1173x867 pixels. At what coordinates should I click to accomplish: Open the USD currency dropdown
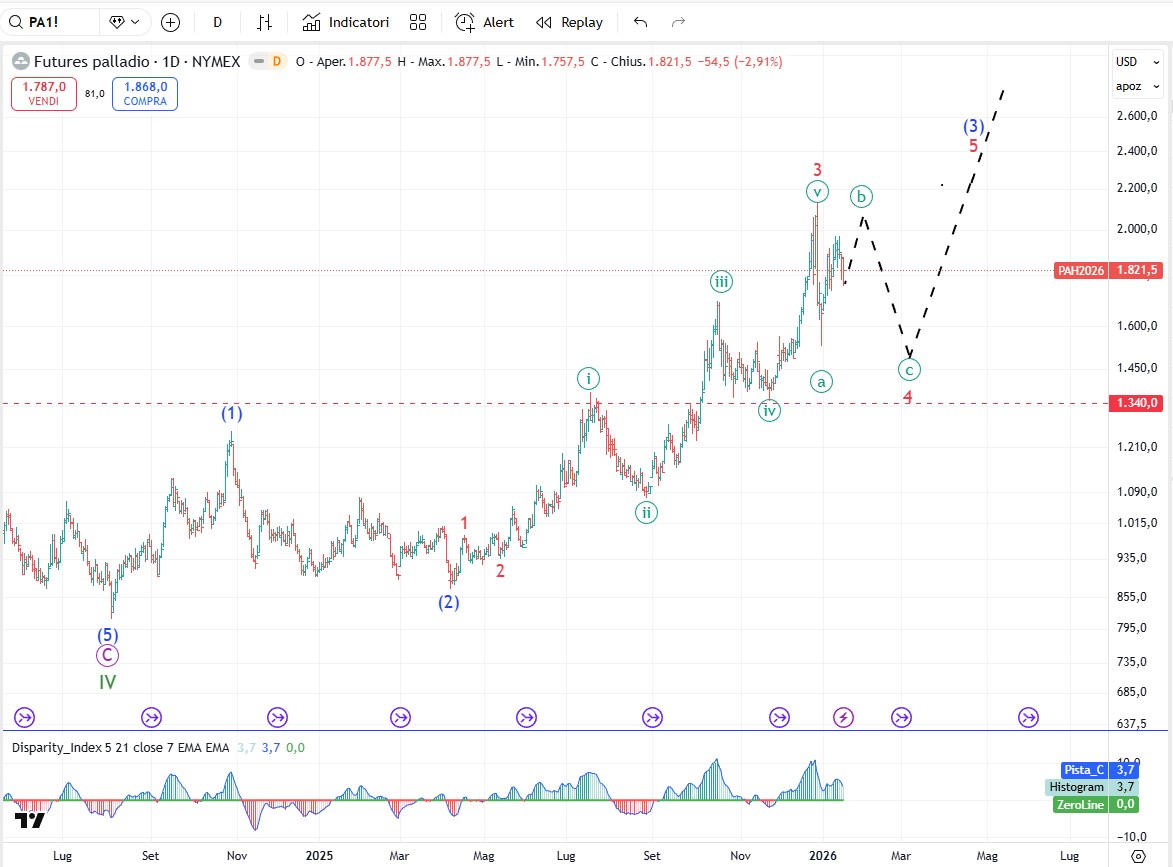click(1137, 61)
